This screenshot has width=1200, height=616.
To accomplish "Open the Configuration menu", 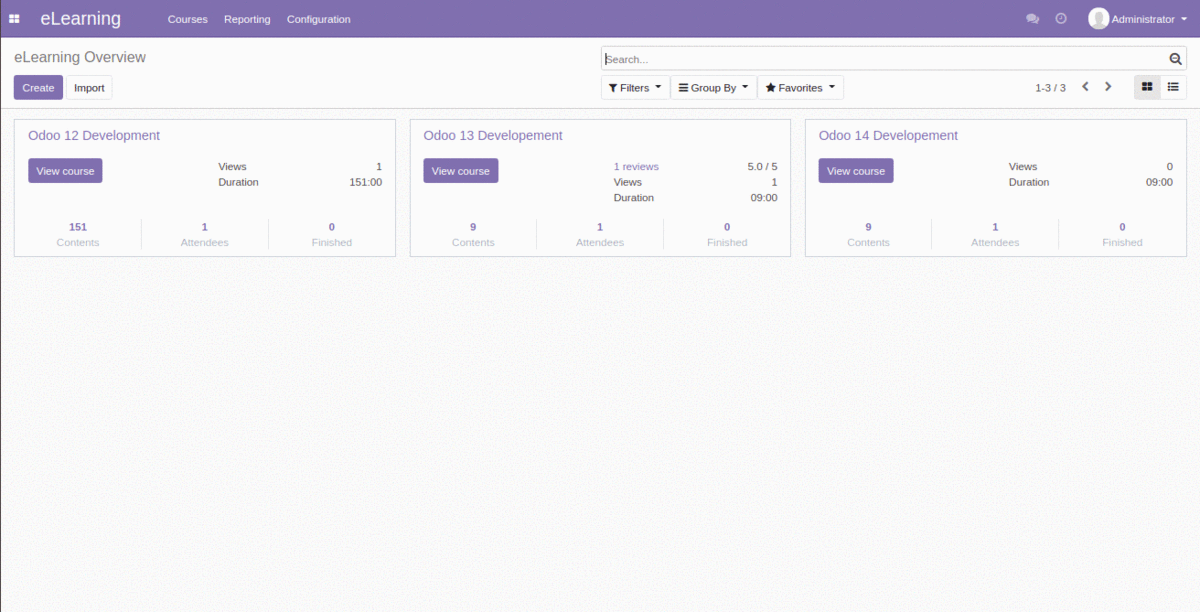I will pos(318,19).
